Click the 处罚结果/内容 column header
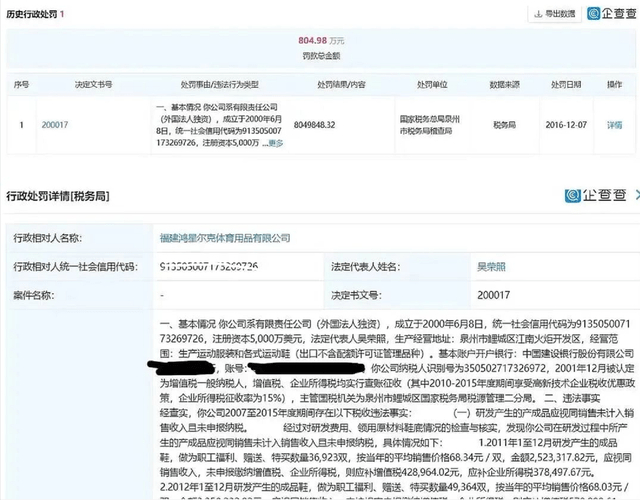The height and width of the screenshot is (500, 640). tap(341, 84)
